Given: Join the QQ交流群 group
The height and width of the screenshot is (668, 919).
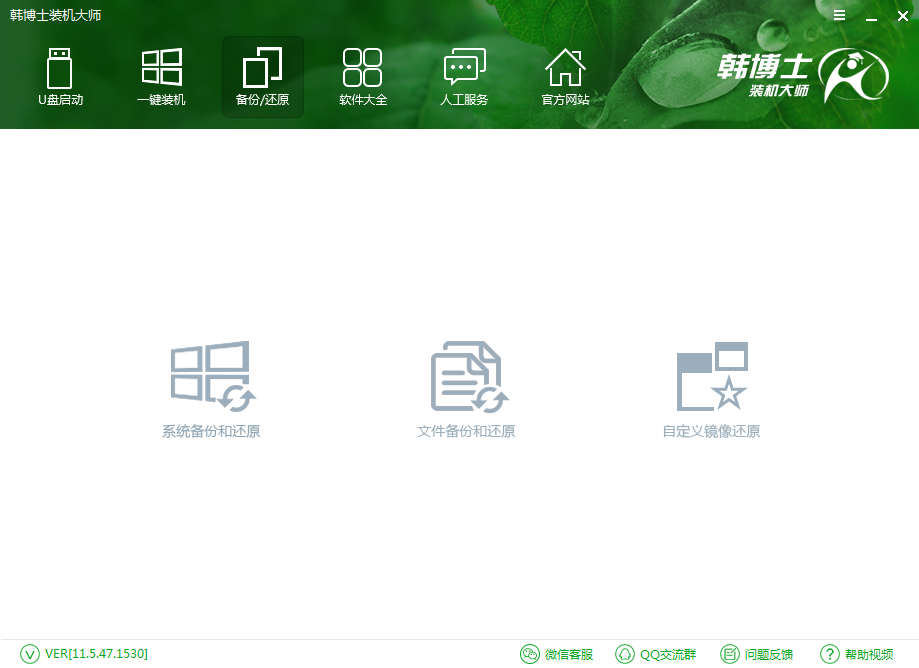Looking at the screenshot, I should pos(655,654).
